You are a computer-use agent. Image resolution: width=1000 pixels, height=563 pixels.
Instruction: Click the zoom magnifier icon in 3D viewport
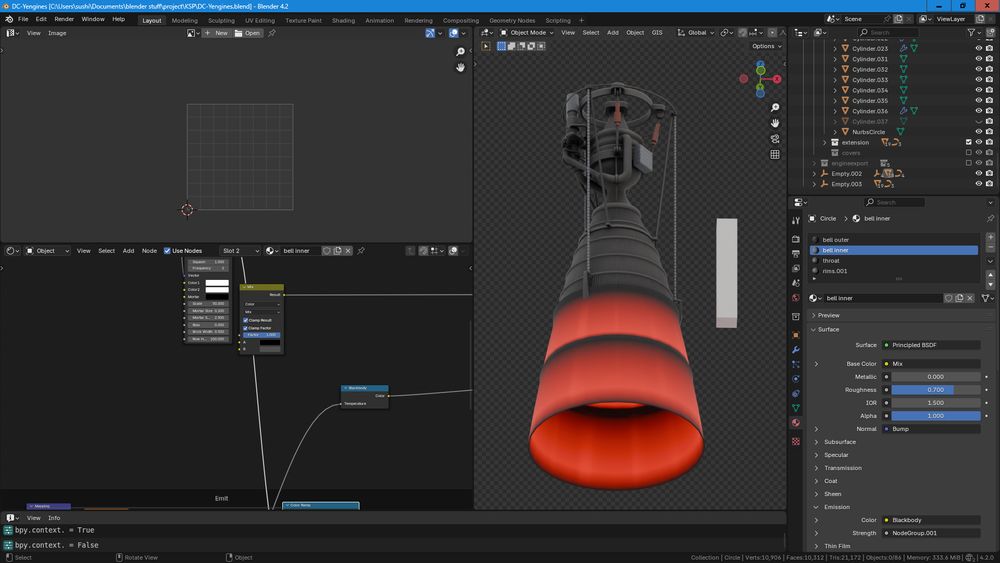click(x=775, y=108)
